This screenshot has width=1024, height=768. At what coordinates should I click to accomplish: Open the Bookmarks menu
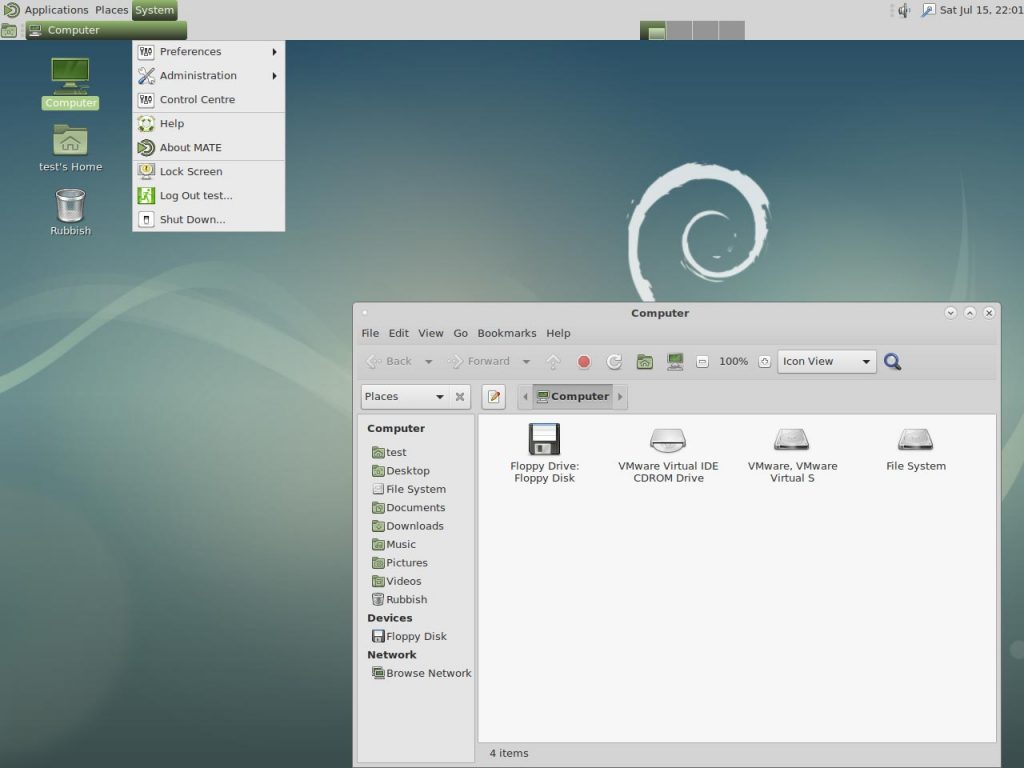(507, 333)
